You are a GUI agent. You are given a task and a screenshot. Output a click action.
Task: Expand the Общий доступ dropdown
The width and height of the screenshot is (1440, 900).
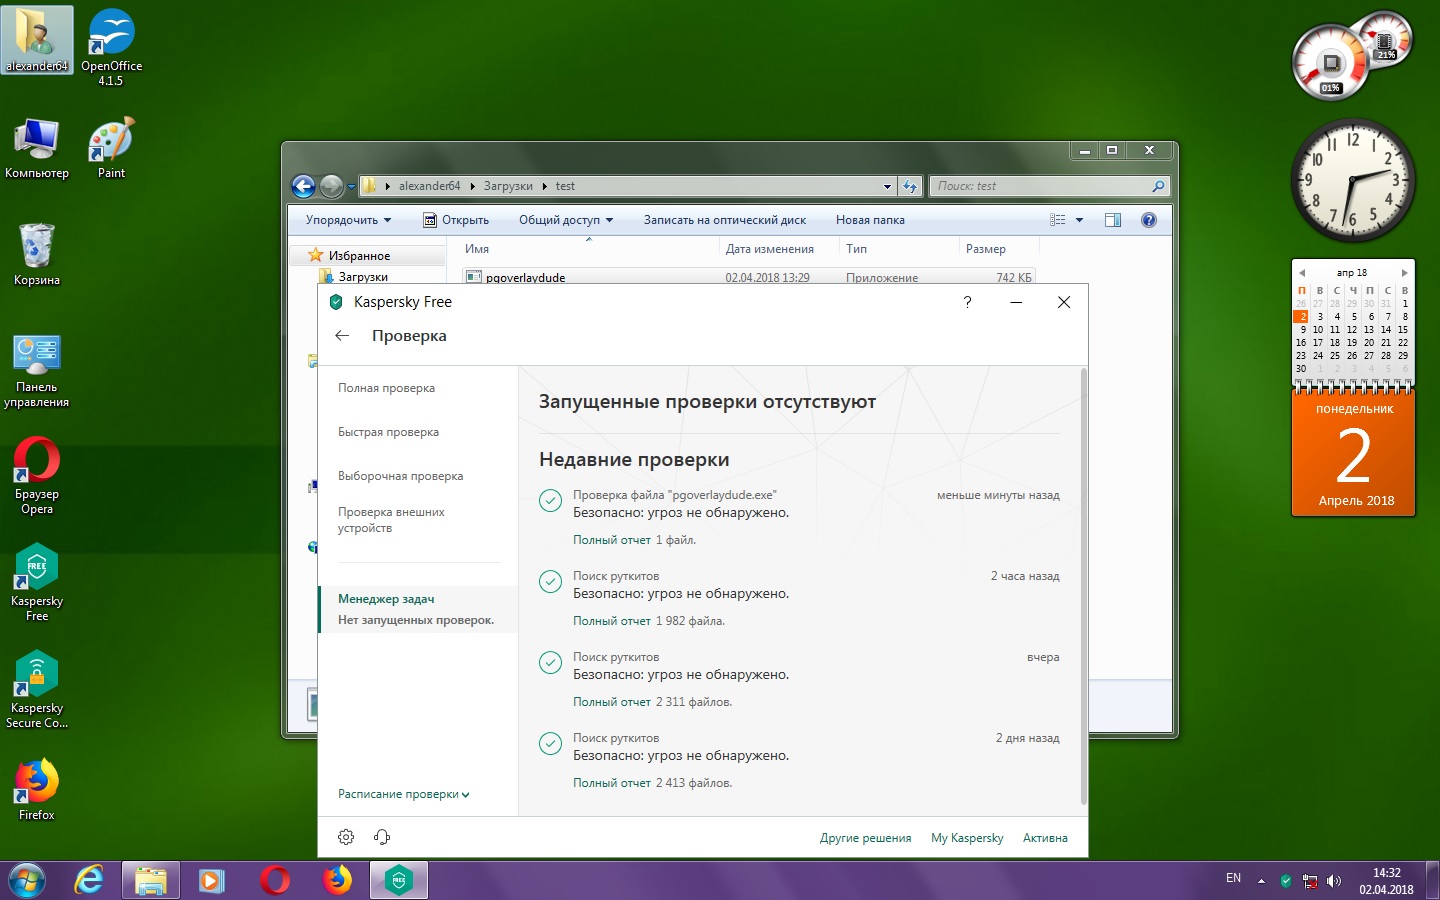565,220
